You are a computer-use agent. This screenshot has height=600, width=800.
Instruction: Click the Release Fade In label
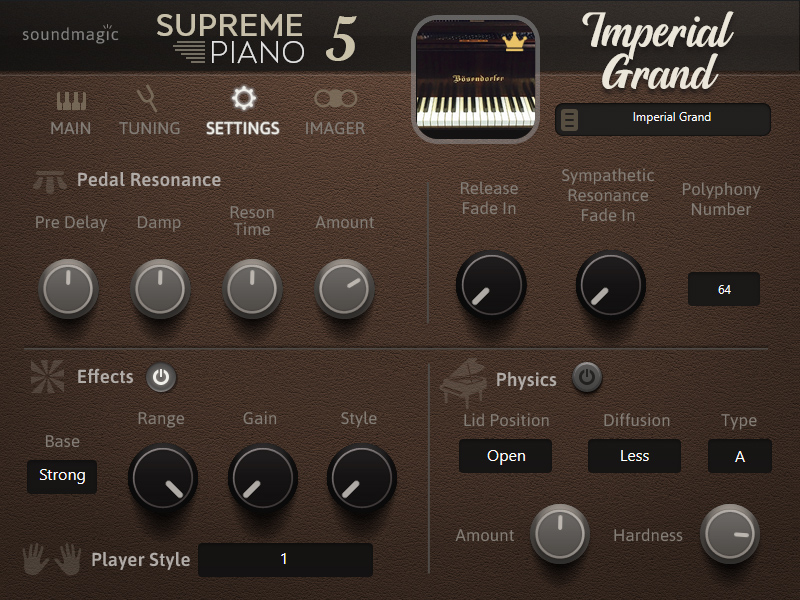pos(489,198)
